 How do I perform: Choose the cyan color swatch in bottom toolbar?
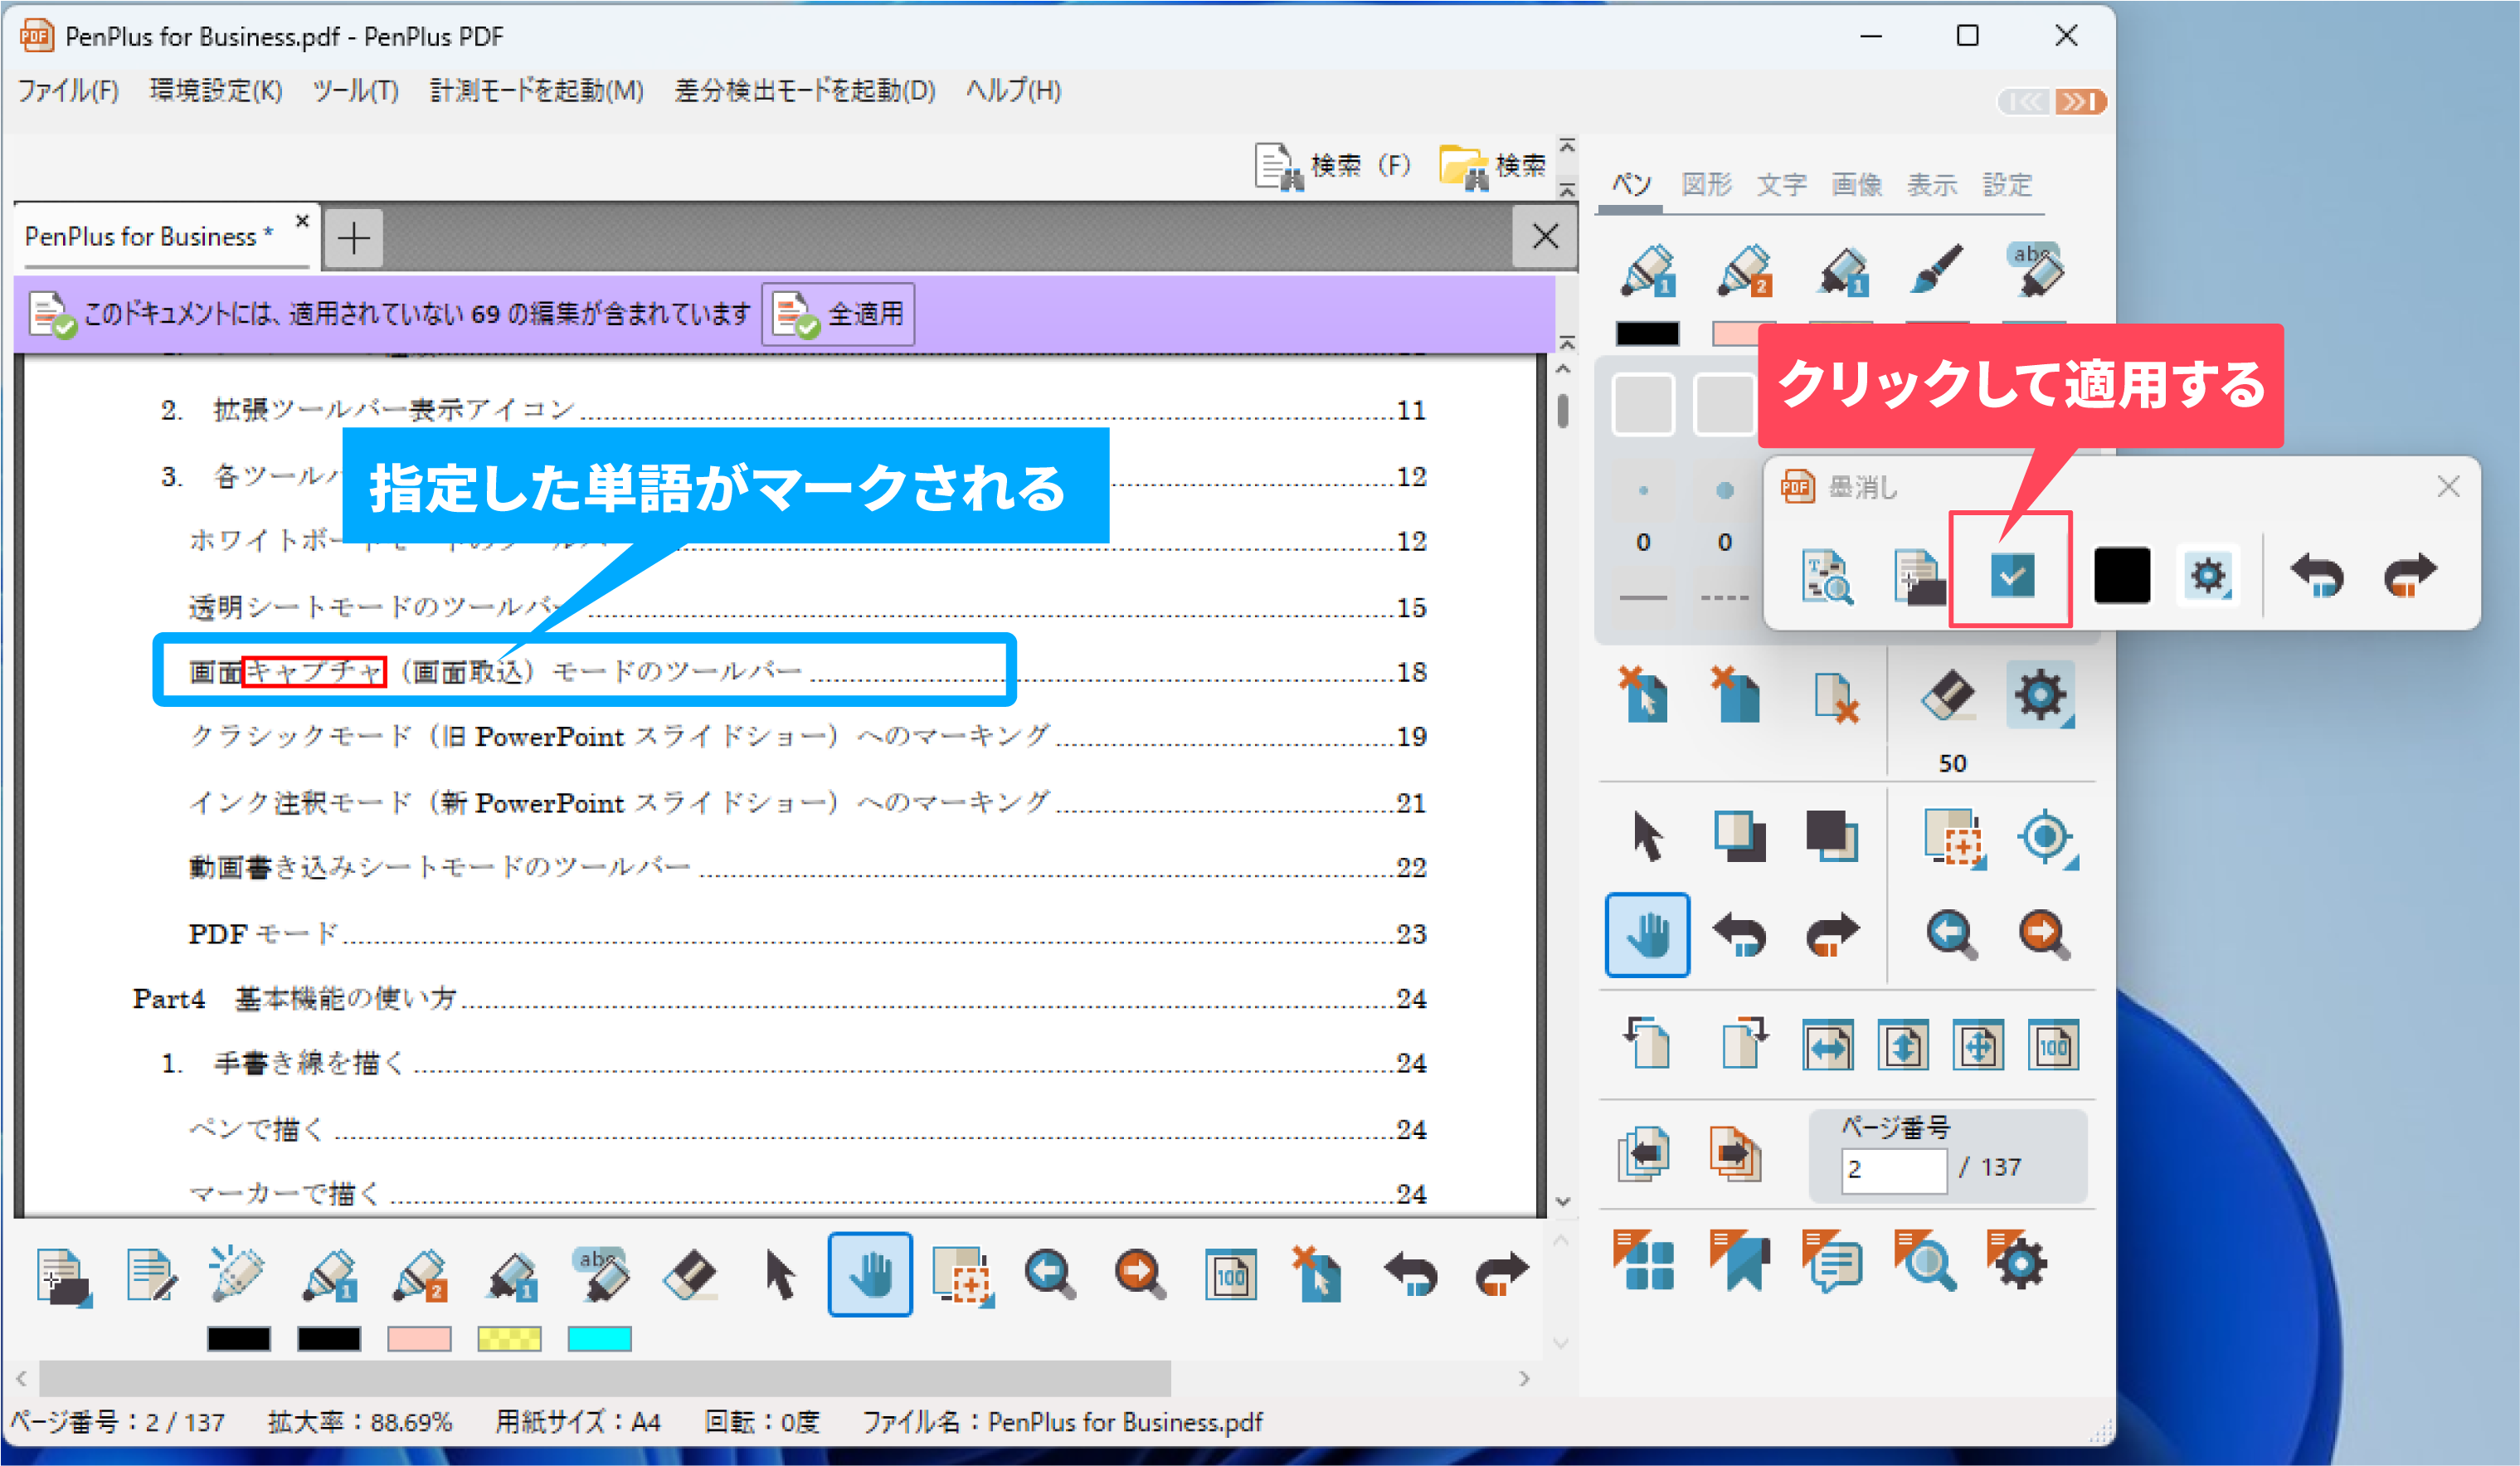click(x=599, y=1339)
